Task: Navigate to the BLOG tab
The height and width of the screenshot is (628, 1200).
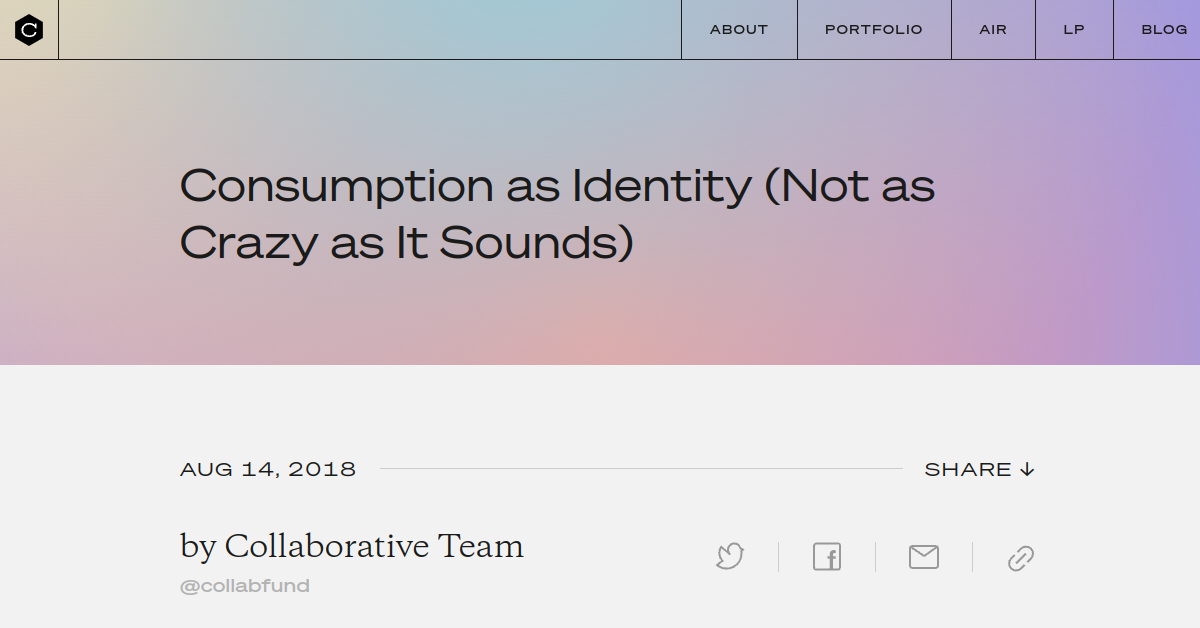Action: tap(1164, 29)
